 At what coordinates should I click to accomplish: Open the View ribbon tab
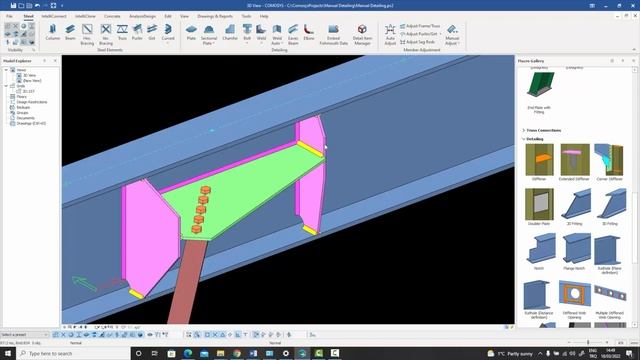pos(184,16)
